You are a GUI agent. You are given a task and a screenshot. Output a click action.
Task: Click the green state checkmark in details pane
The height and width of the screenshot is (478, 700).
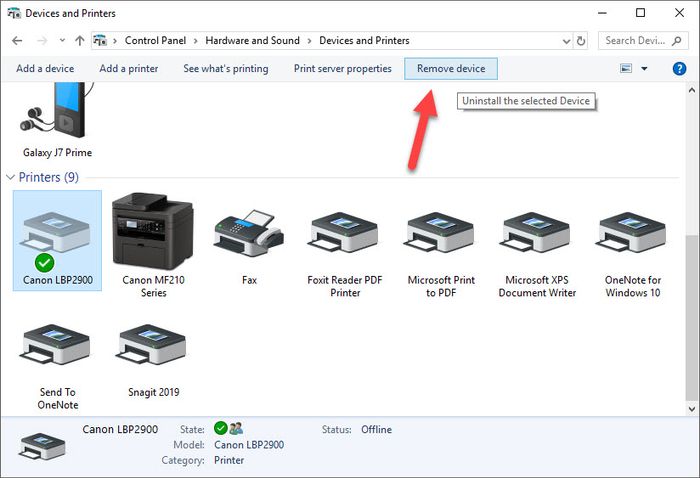click(221, 428)
